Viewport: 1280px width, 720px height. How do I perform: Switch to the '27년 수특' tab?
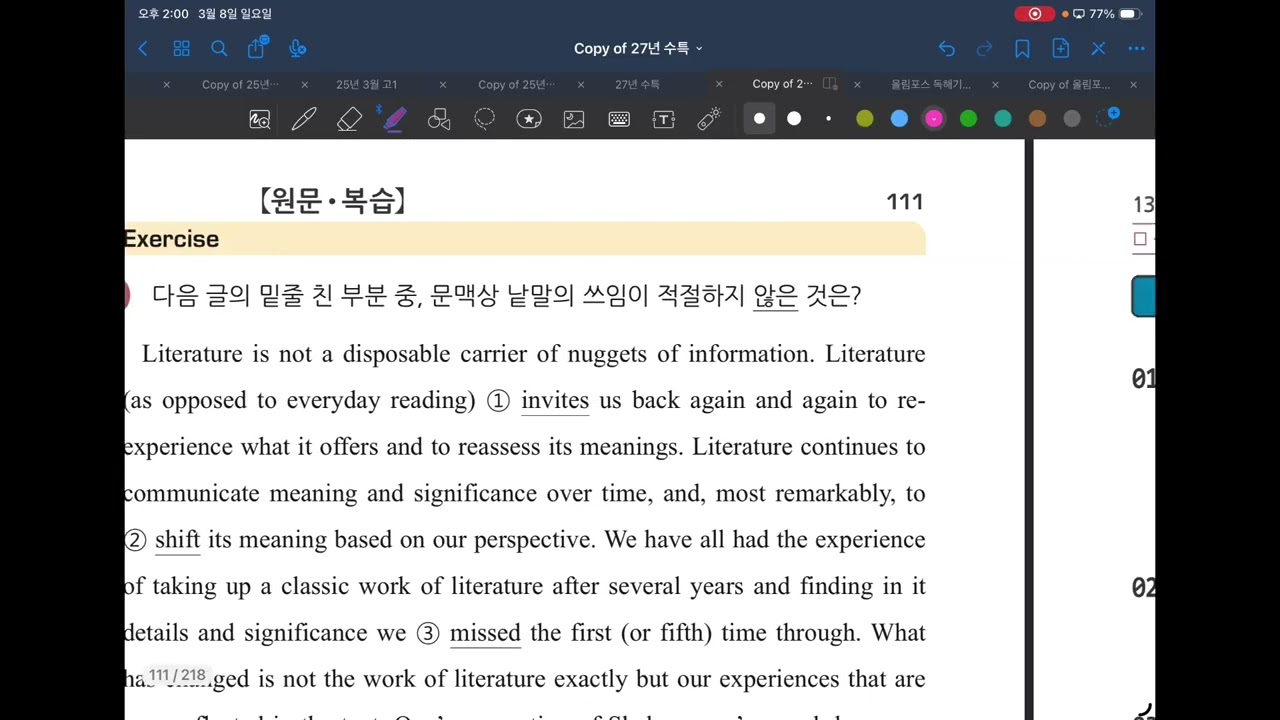coord(637,85)
